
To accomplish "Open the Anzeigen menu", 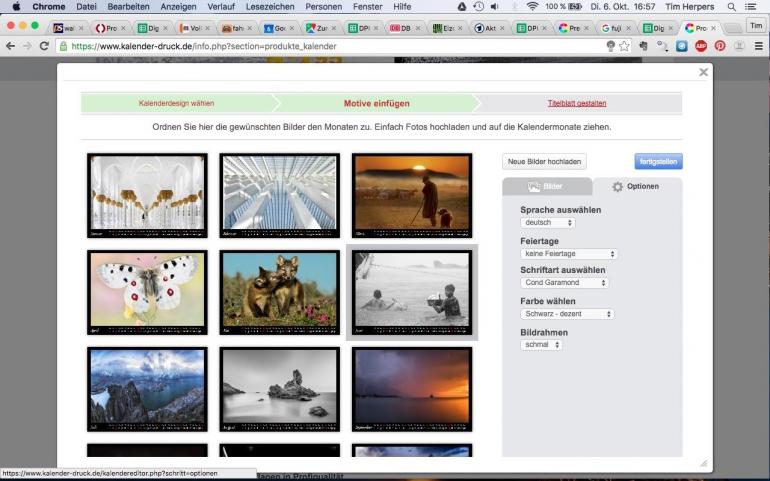I will click(x=179, y=6).
